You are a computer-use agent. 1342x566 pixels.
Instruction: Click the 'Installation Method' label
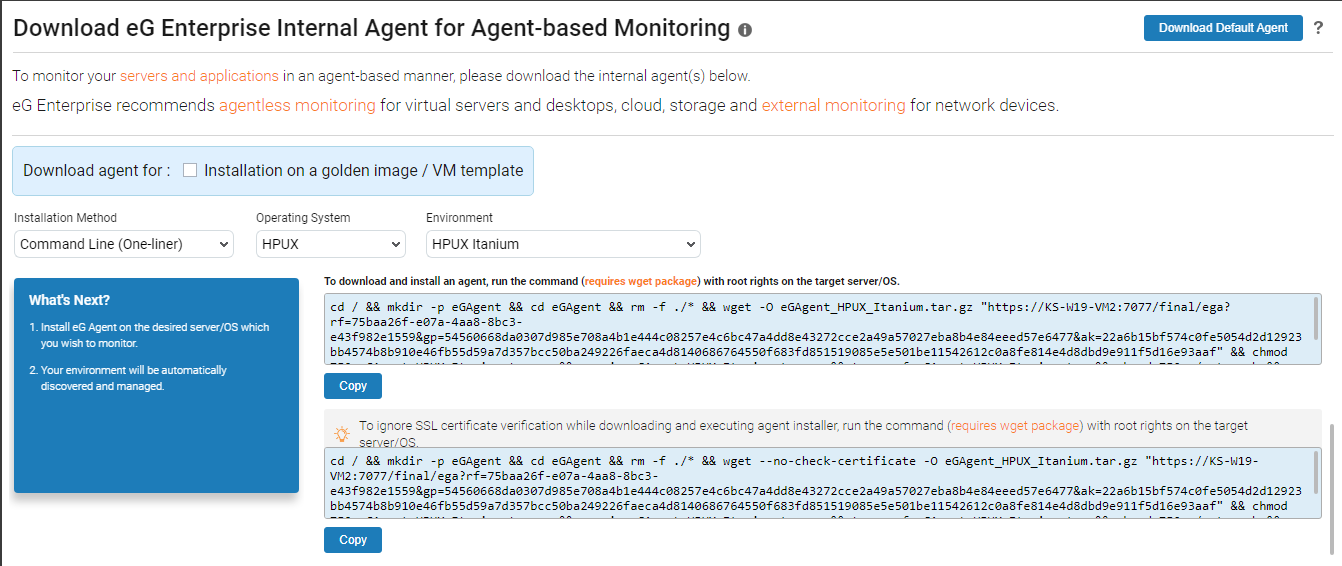click(x=65, y=218)
